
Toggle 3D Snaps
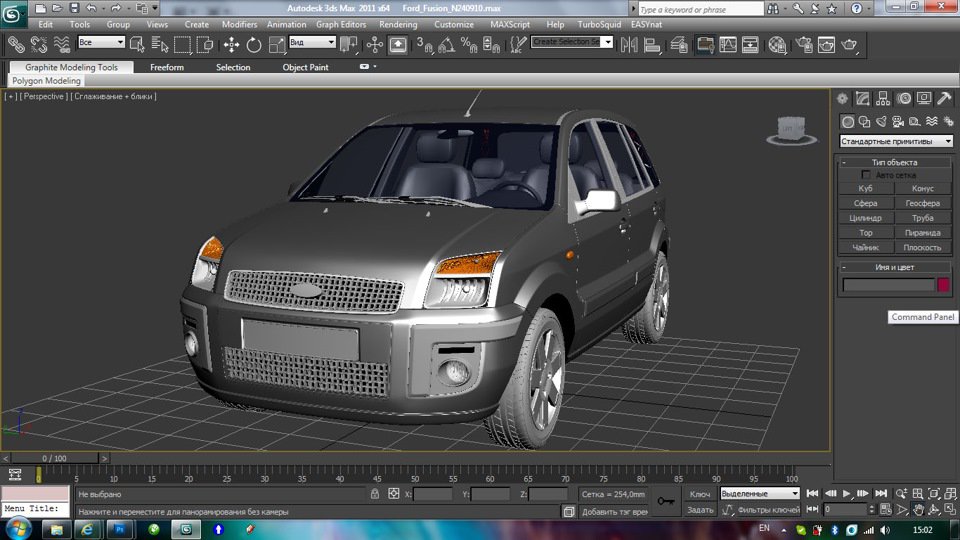point(424,45)
